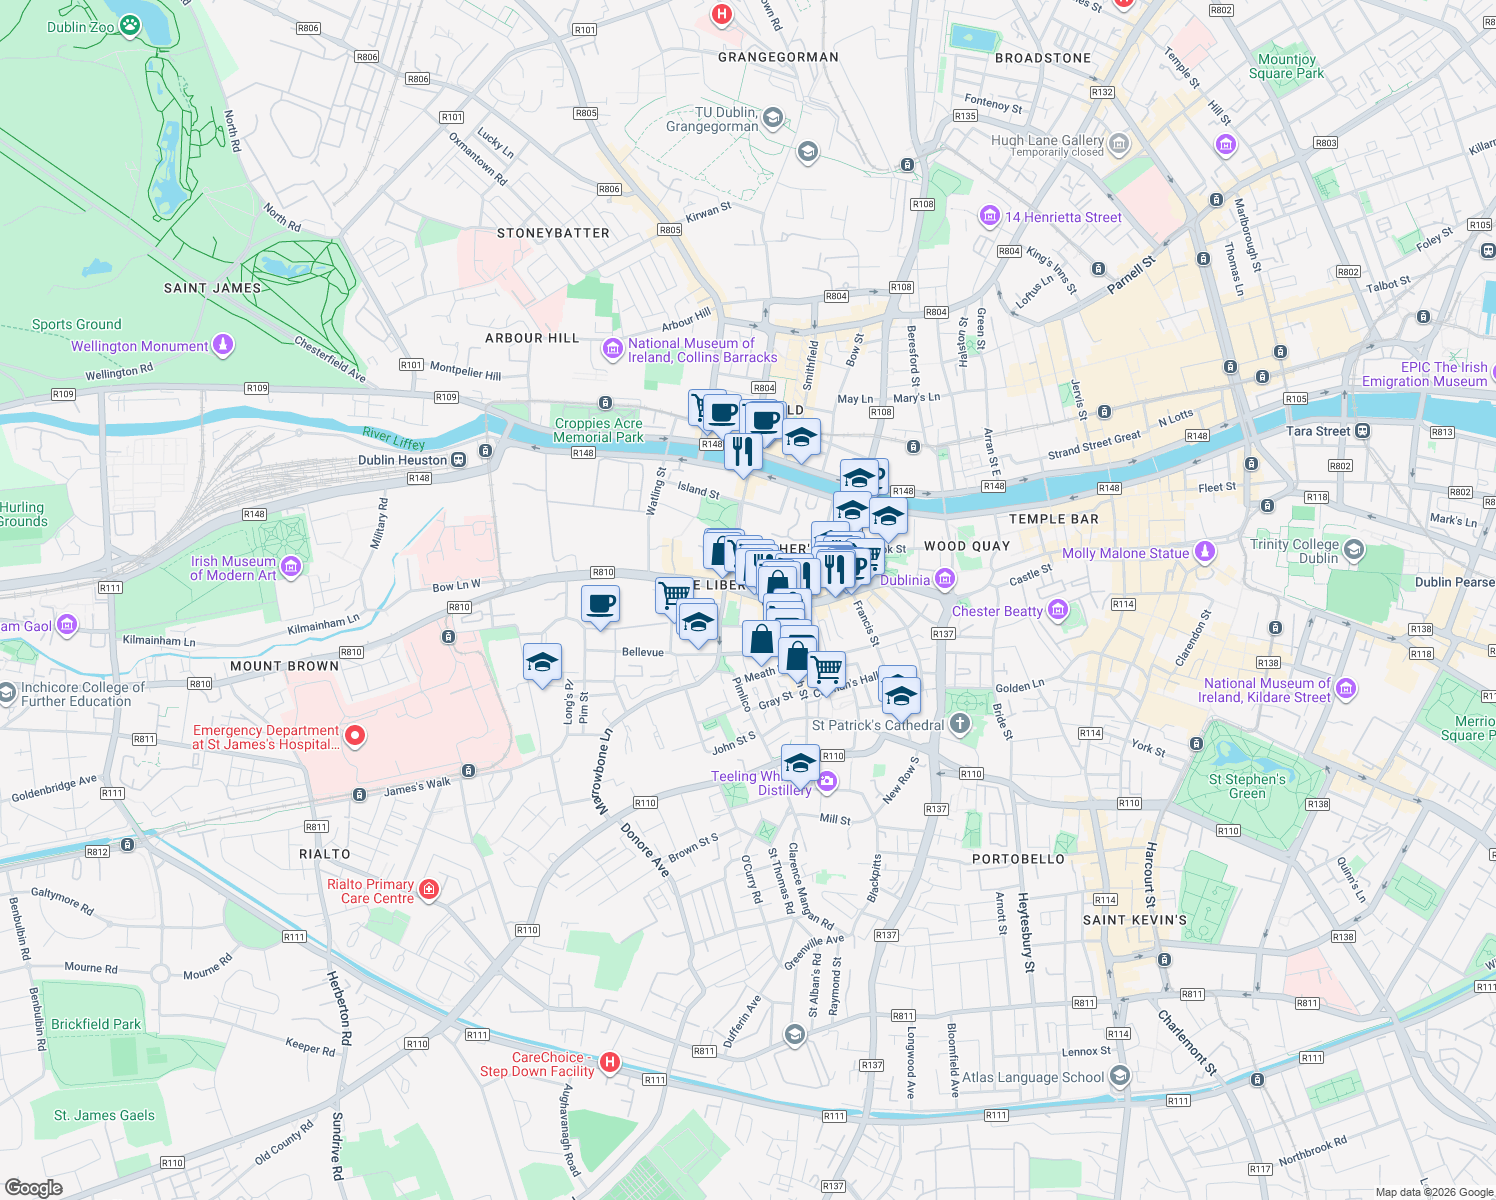Select the Wellington Monument marker icon
Screen dimensions: 1496x1200
[x=223, y=346]
